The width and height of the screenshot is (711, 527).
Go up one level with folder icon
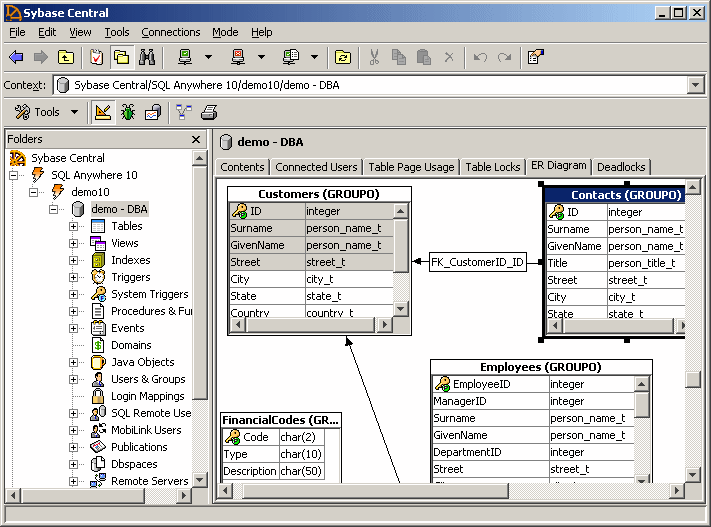click(x=66, y=57)
